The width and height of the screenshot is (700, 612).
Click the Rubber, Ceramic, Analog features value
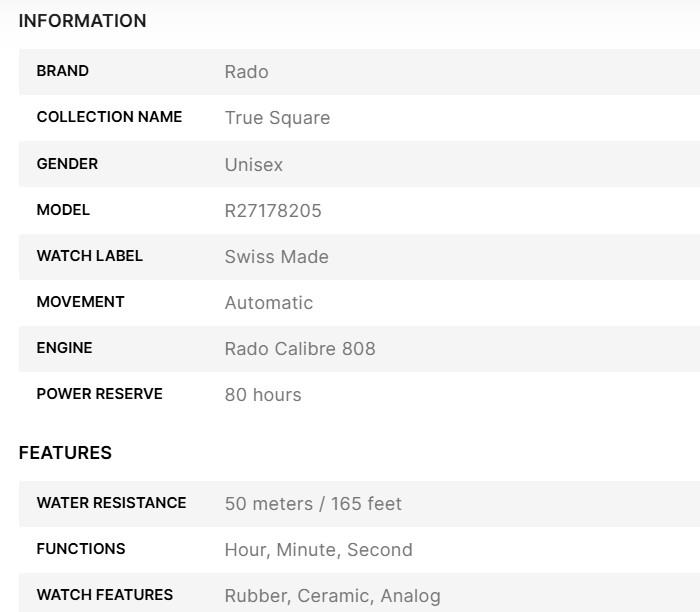pyautogui.click(x=332, y=596)
